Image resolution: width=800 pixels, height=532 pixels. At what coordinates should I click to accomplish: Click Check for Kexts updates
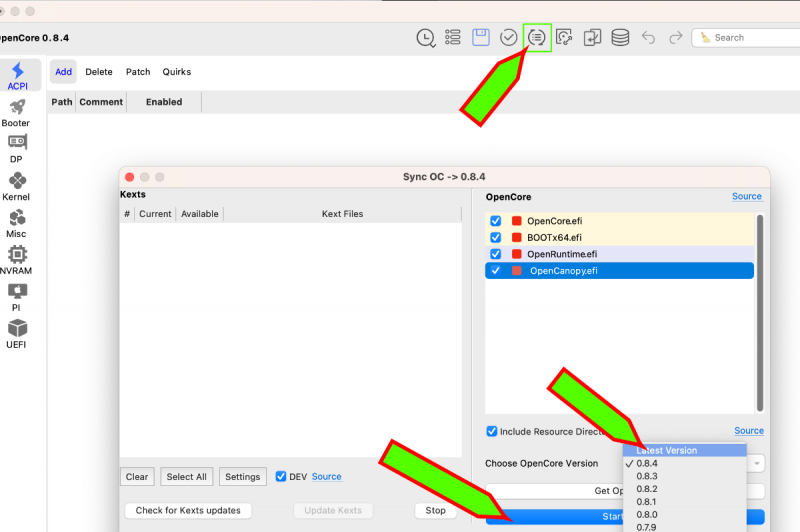[188, 511]
